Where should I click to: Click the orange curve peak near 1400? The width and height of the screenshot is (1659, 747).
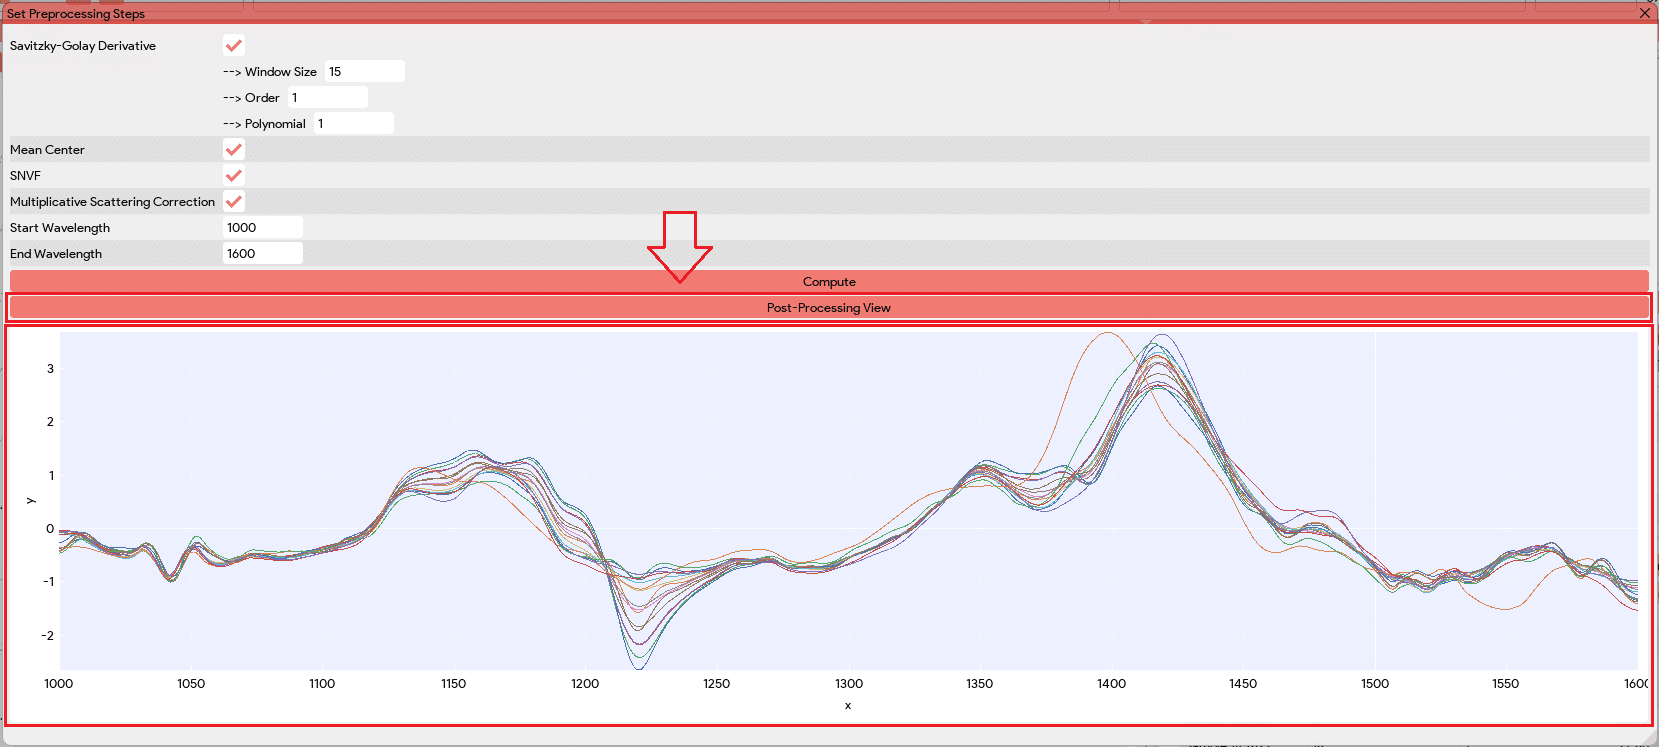pos(1106,334)
